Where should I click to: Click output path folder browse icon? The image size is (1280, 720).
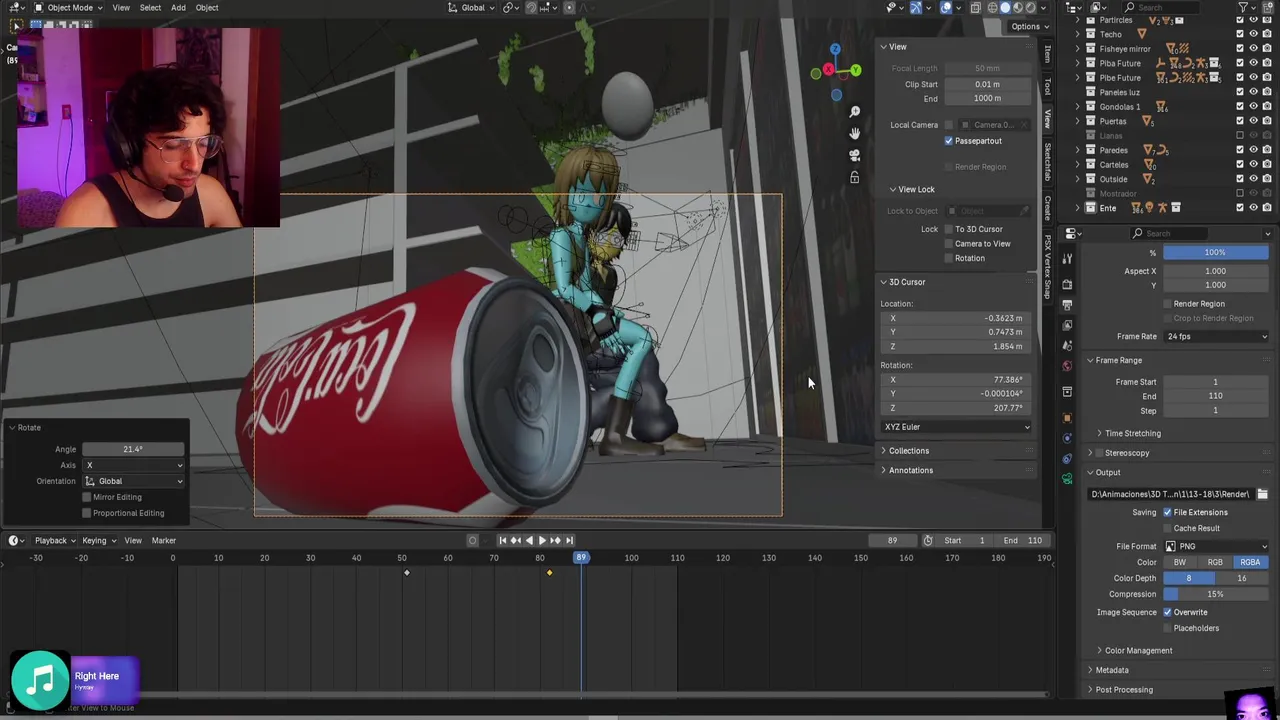[x=1262, y=494]
